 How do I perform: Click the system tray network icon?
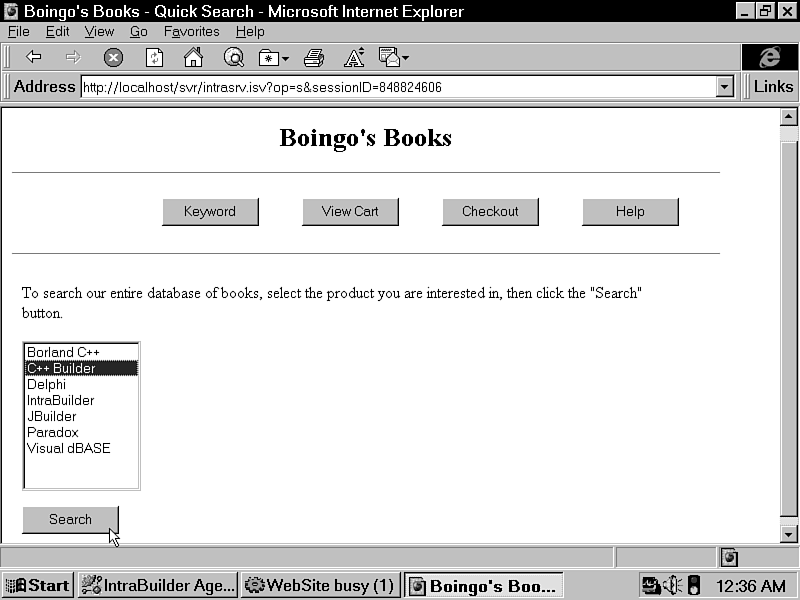(x=651, y=585)
